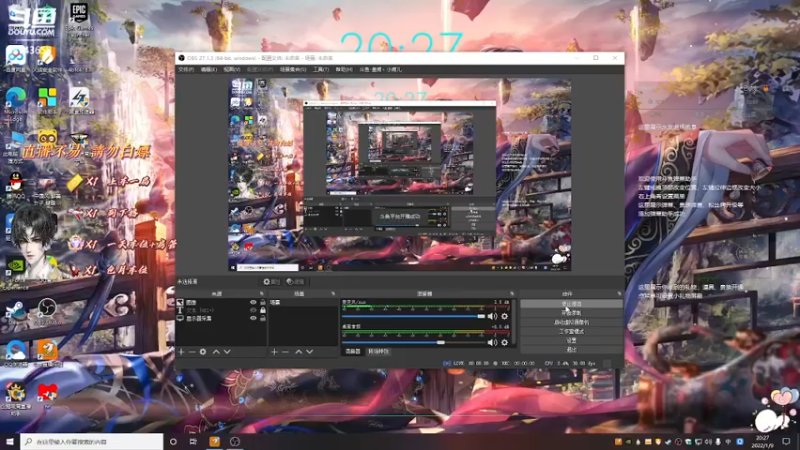Screen dimensions: 800x450
Task: Remove selected source with the minus icon
Action: click(x=192, y=352)
